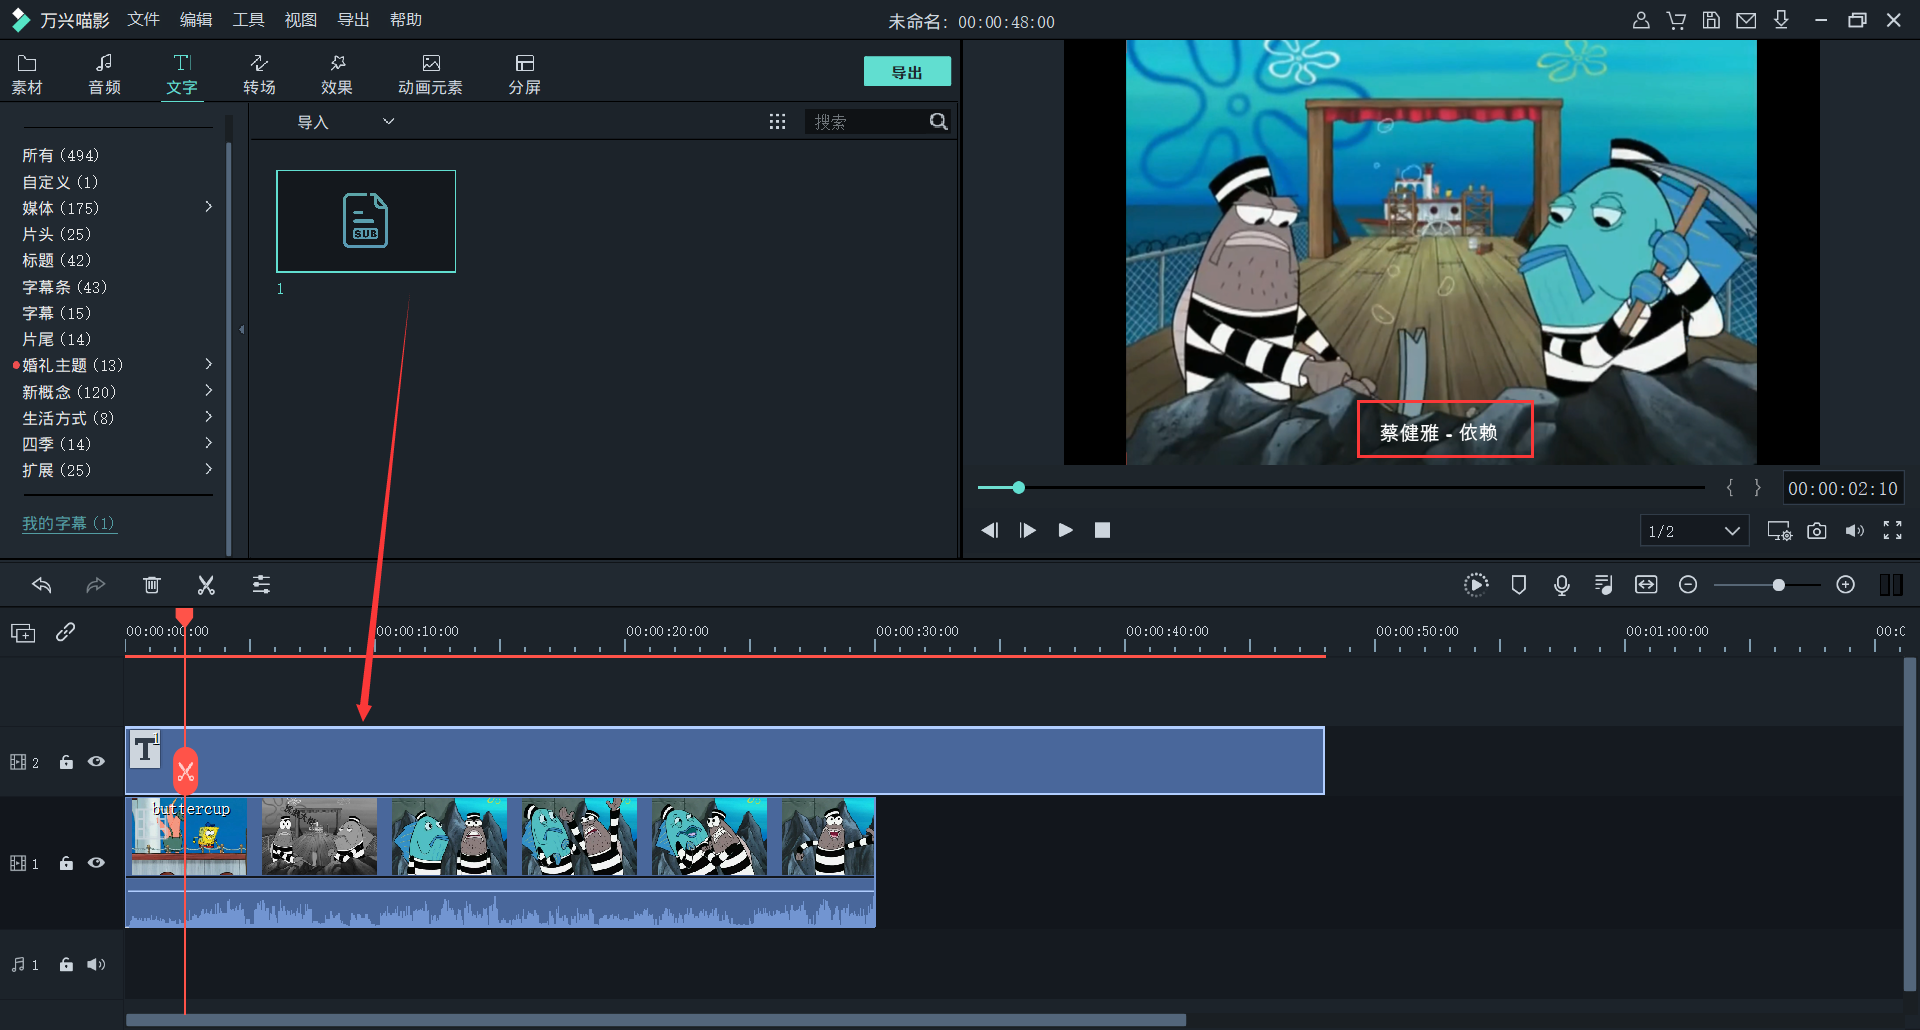The height and width of the screenshot is (1030, 1920).
Task: Open the advanced edit sliders icon
Action: point(261,585)
